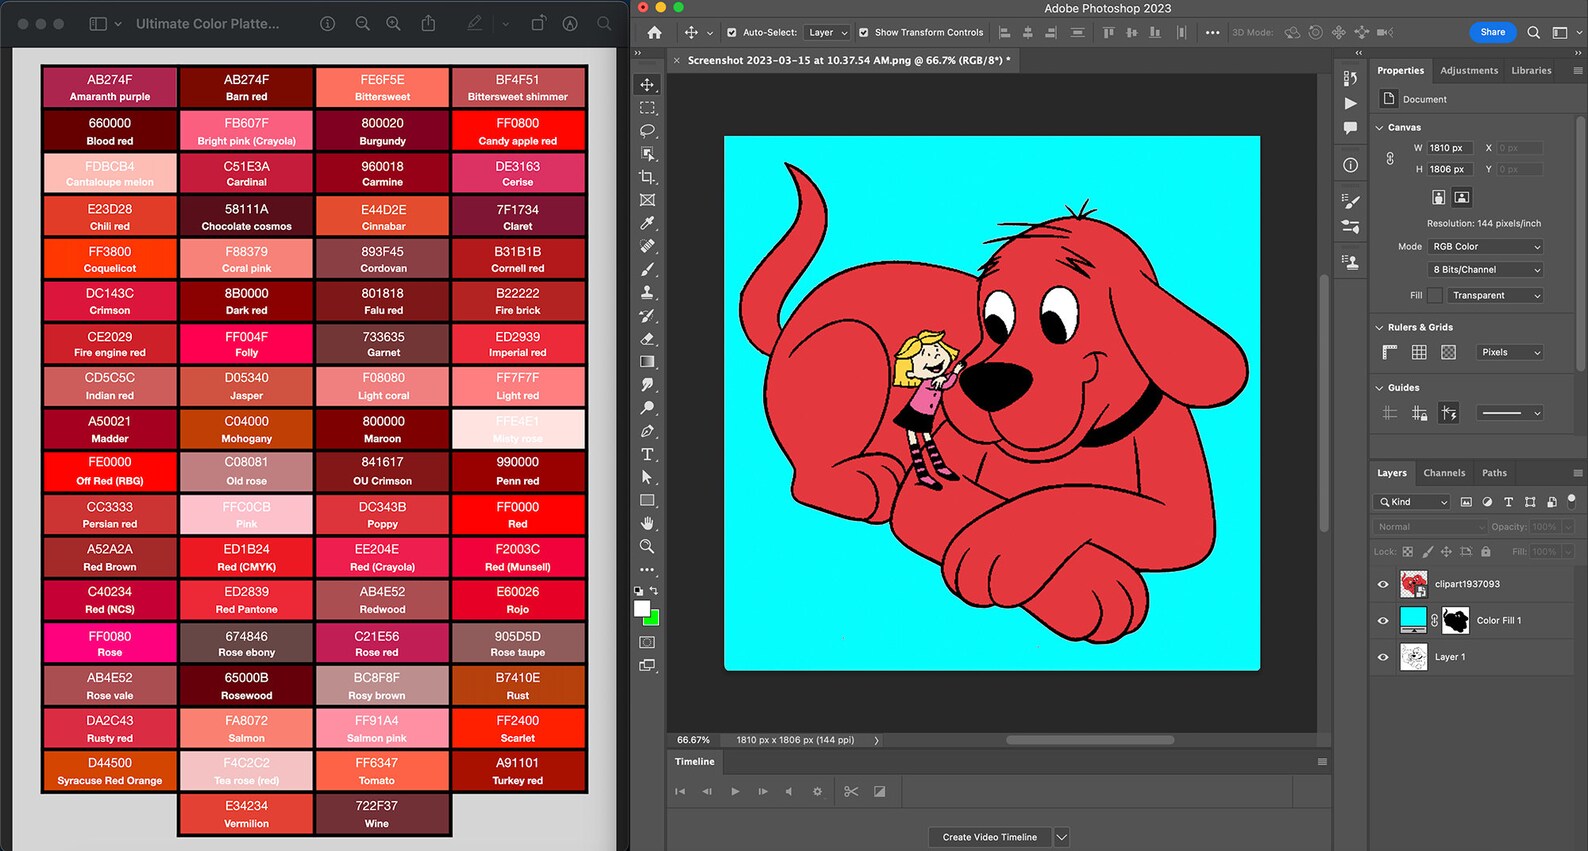The width and height of the screenshot is (1588, 851).
Task: Hide the Color Fill 1 layer
Action: tap(1383, 621)
